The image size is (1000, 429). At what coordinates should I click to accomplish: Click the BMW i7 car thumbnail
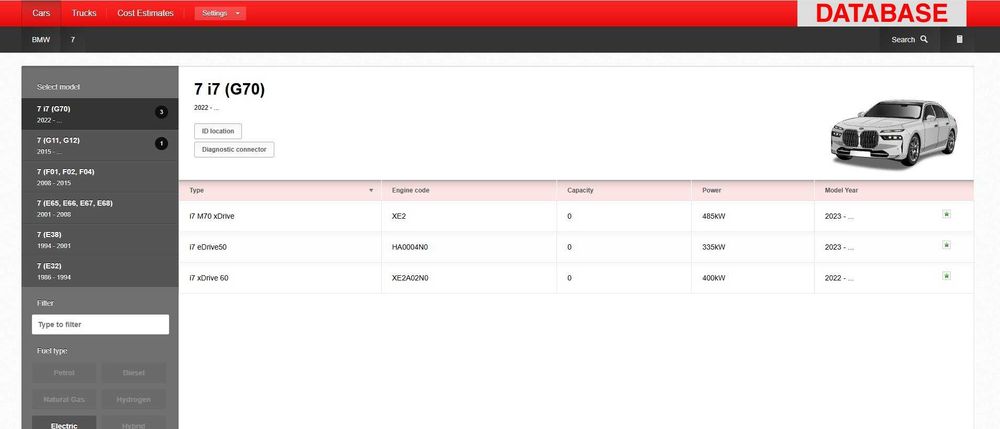pyautogui.click(x=893, y=133)
